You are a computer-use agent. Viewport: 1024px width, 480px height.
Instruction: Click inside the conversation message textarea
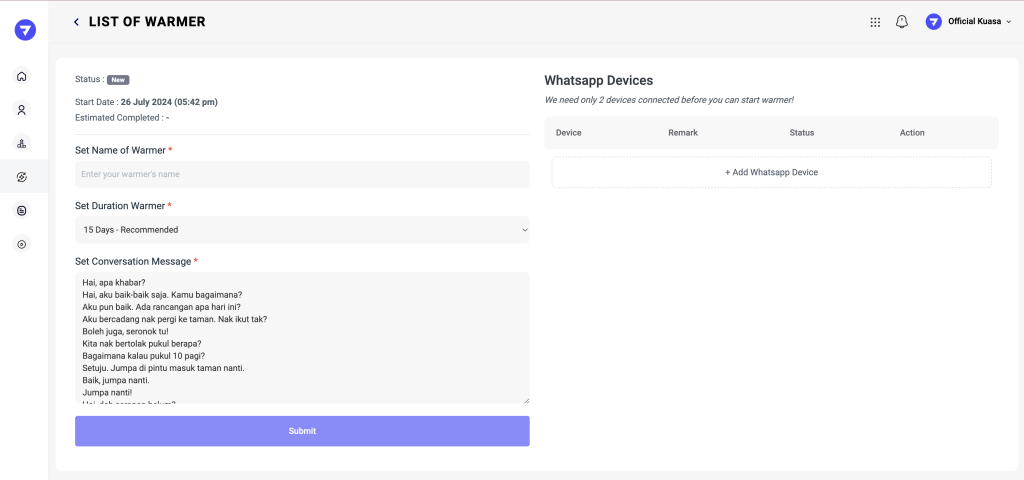point(302,337)
